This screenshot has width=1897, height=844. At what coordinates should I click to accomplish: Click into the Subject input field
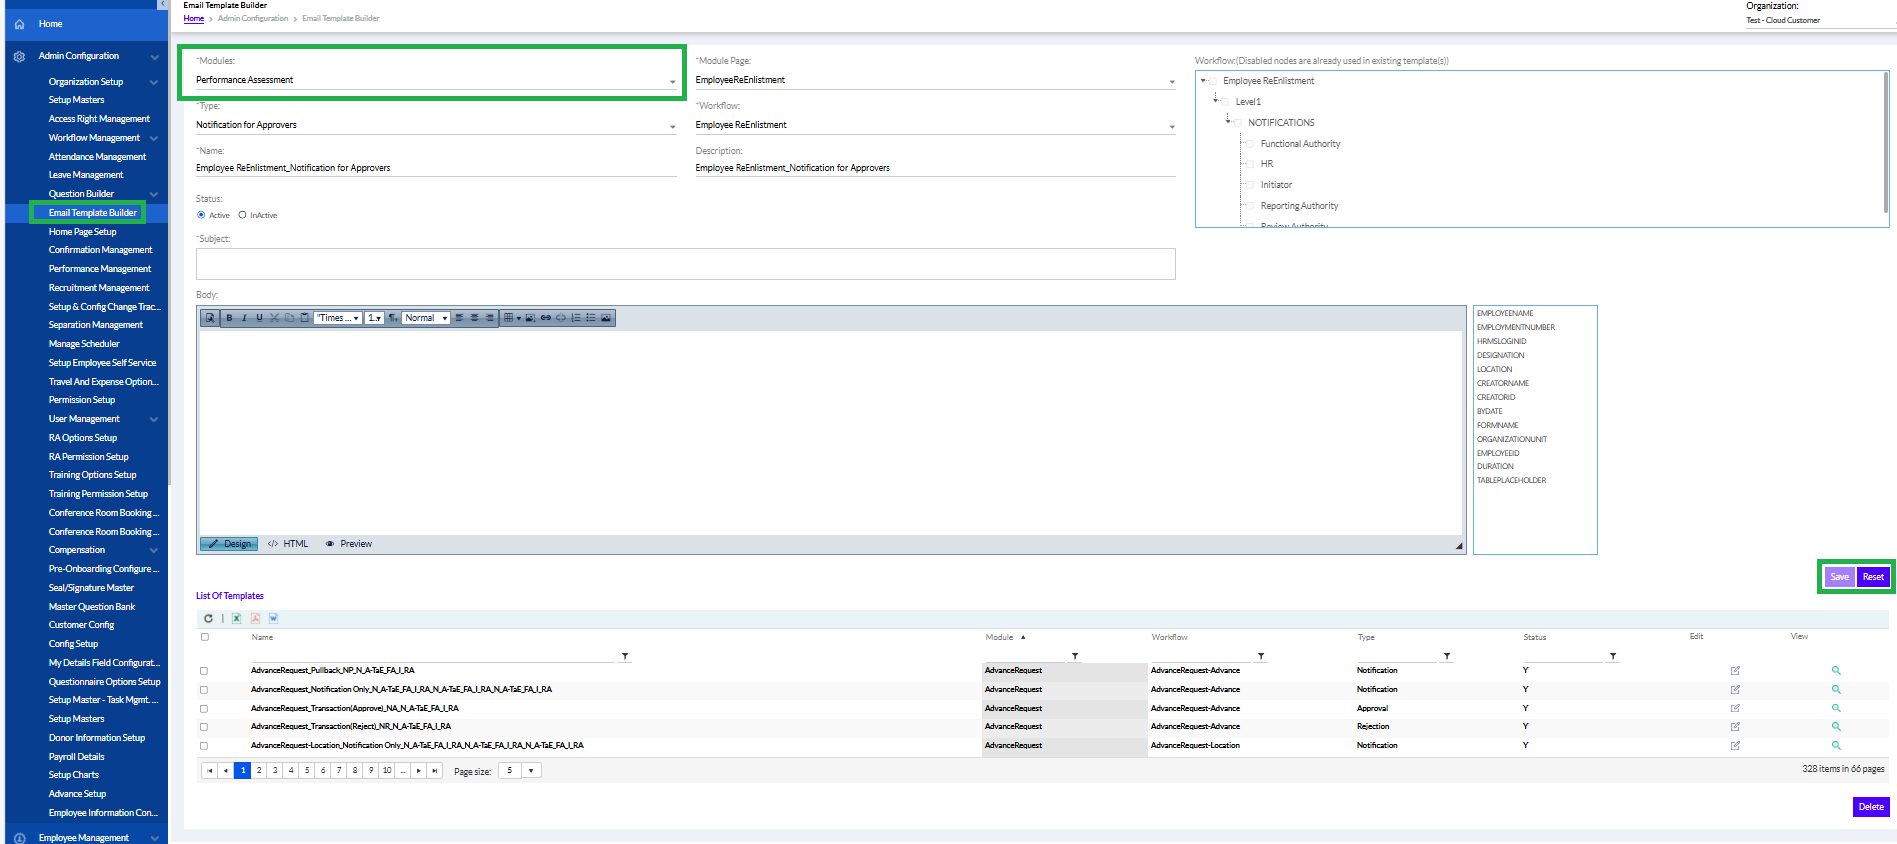[x=685, y=264]
